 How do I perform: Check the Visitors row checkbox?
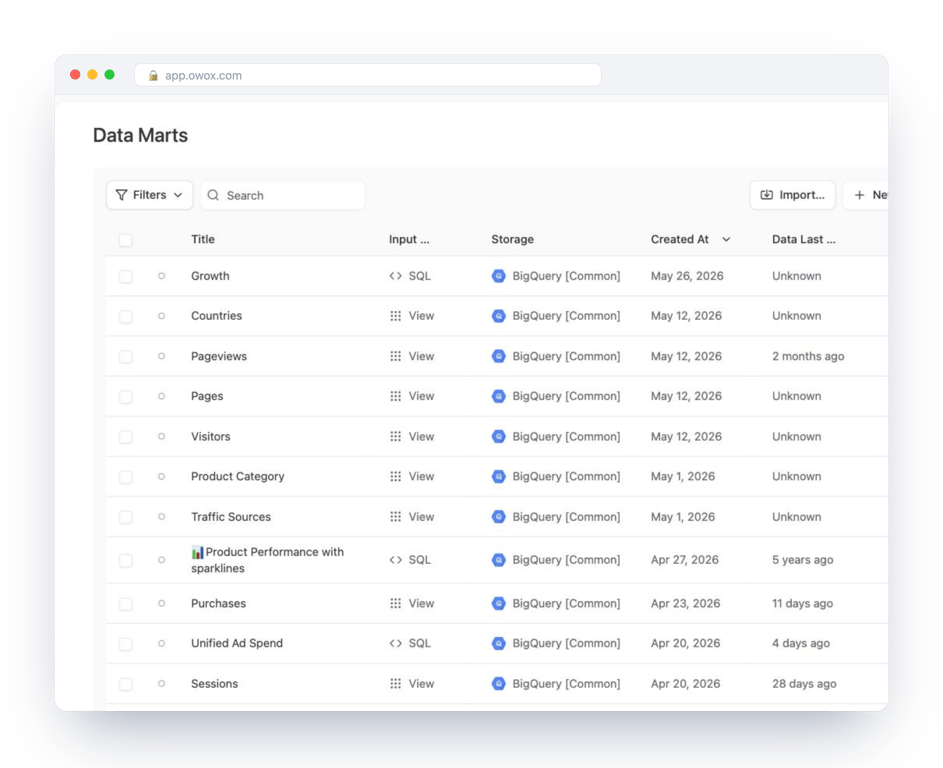click(126, 437)
